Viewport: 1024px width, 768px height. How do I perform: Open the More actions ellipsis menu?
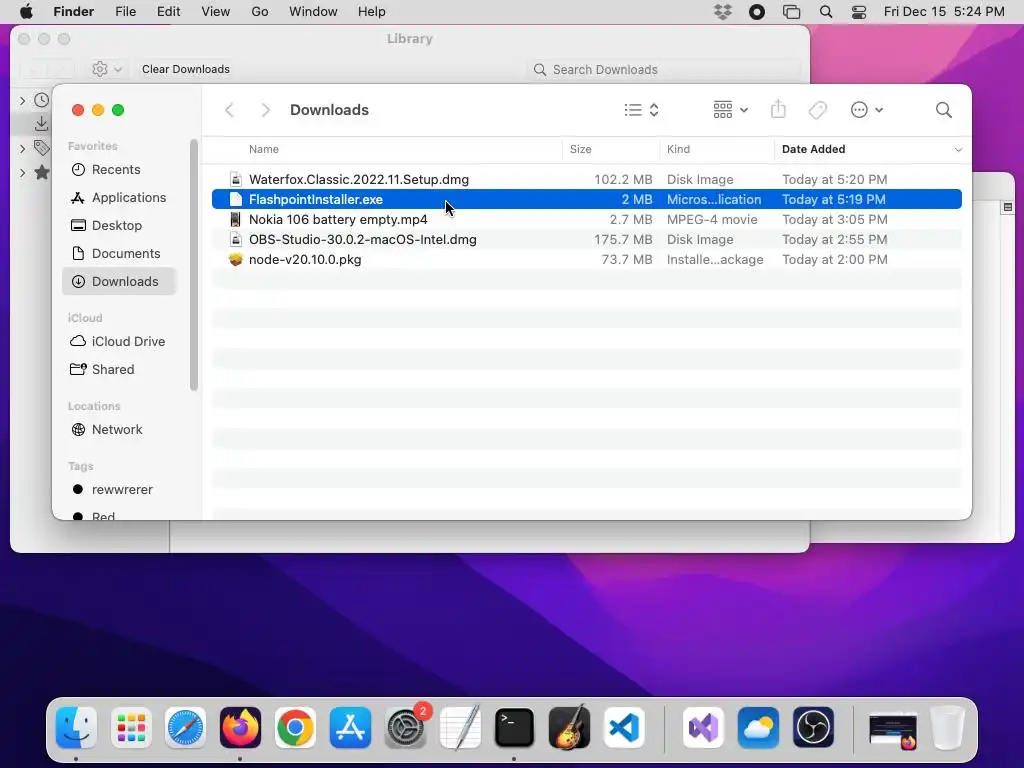tap(867, 110)
